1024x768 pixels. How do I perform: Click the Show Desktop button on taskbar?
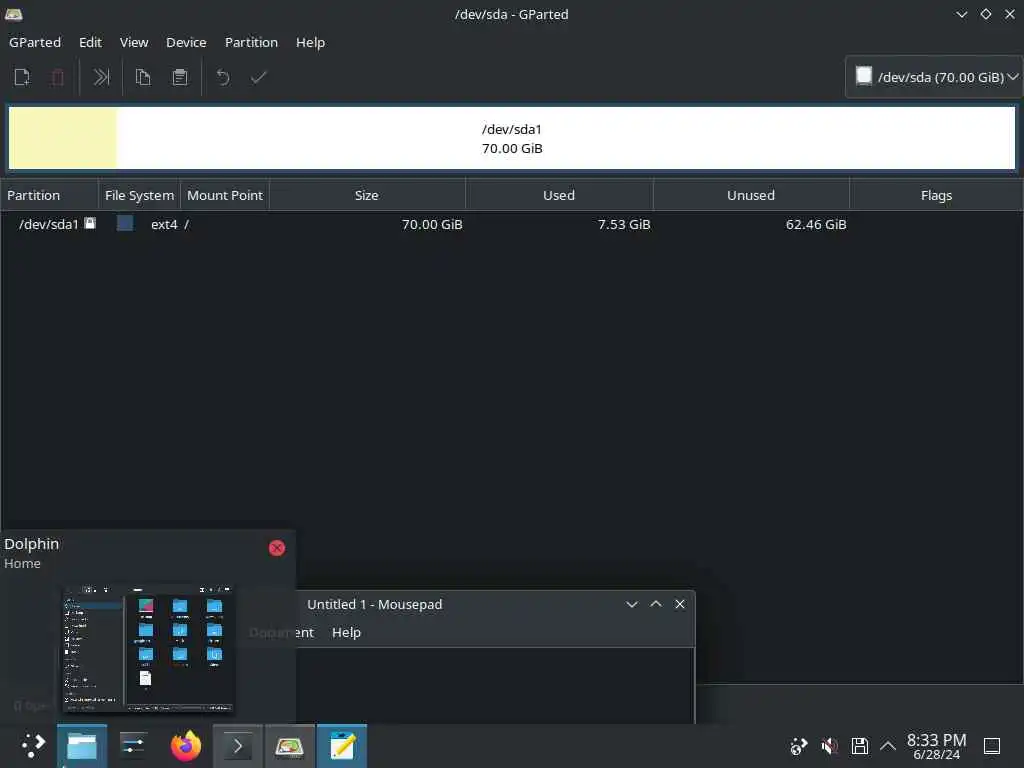coord(992,746)
